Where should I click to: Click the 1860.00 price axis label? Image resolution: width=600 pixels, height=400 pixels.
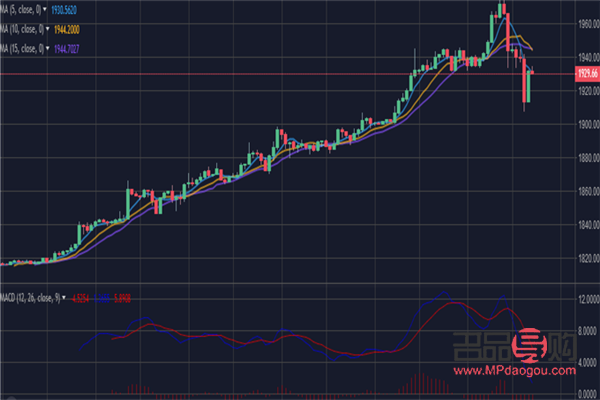[589, 191]
